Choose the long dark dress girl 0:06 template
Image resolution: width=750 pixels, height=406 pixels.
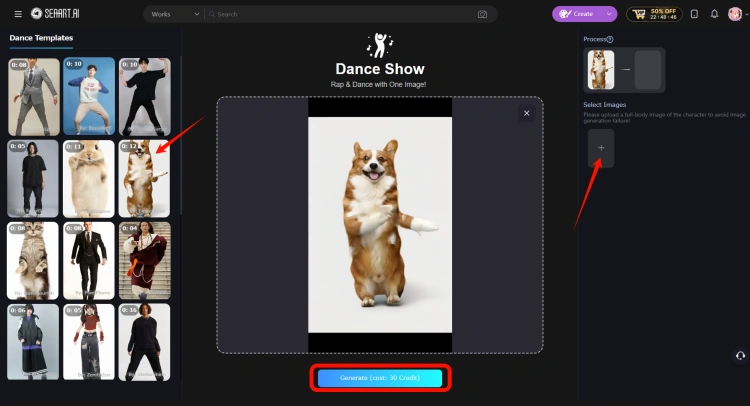point(33,342)
